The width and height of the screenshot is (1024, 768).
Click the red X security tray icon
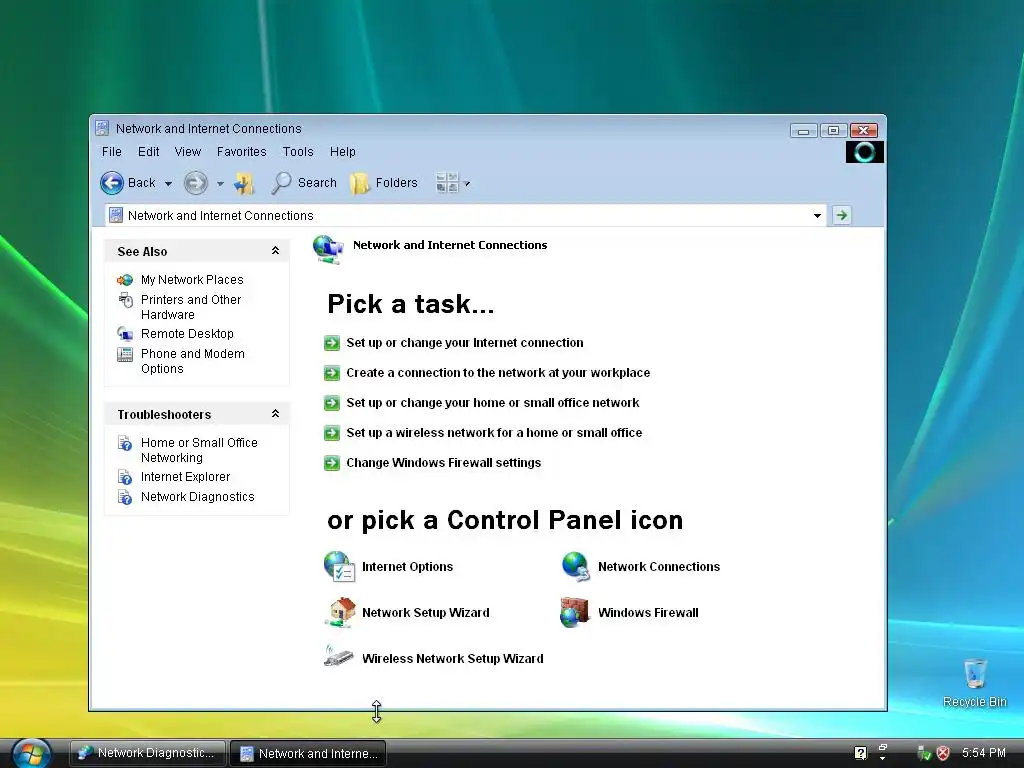pyautogui.click(x=943, y=753)
